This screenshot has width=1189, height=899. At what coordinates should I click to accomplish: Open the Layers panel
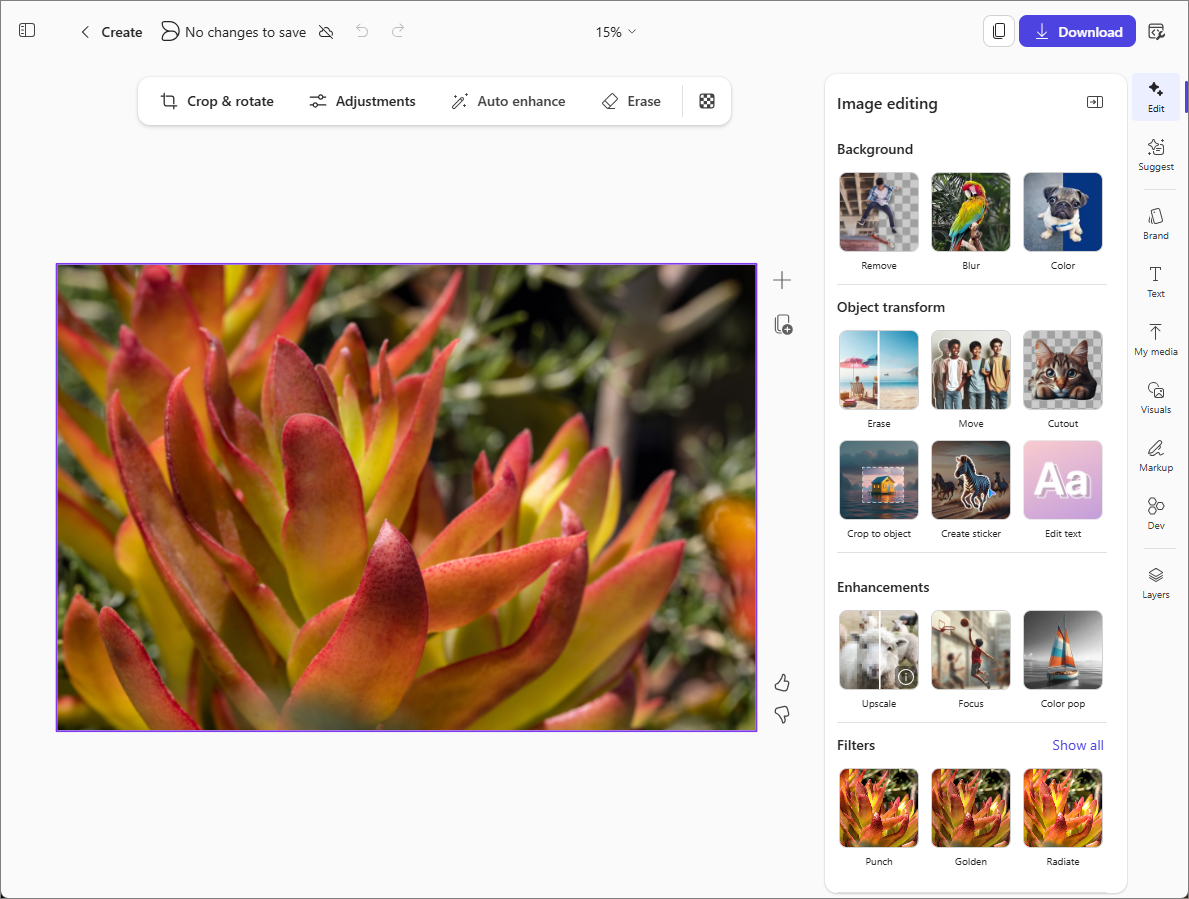tap(1155, 583)
